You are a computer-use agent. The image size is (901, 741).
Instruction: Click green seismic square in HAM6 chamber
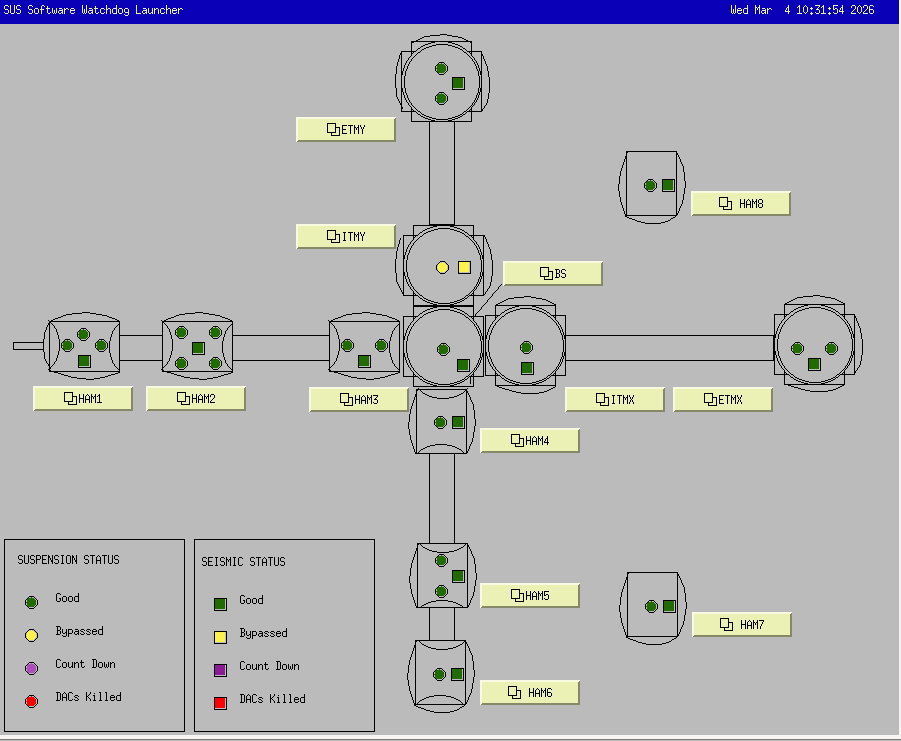[458, 674]
